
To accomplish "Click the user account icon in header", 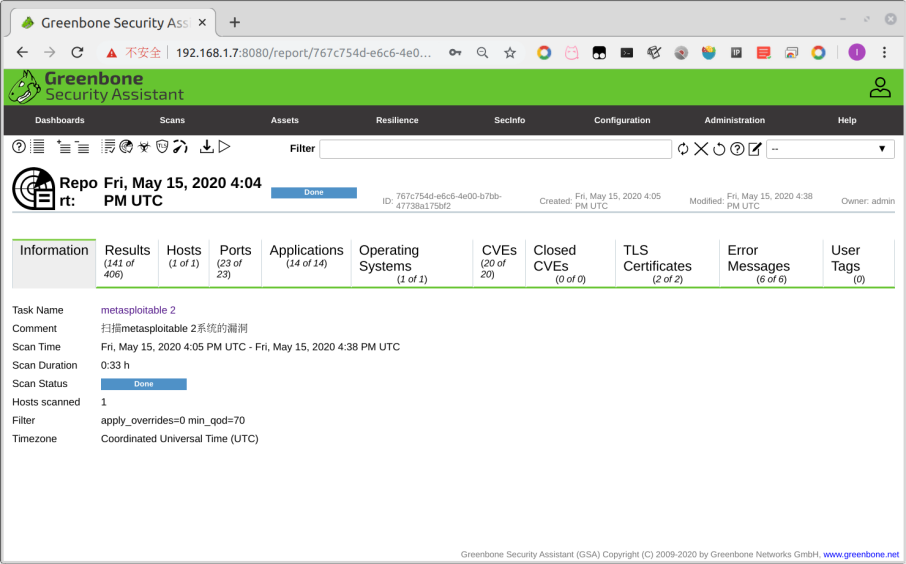I will pyautogui.click(x=879, y=88).
